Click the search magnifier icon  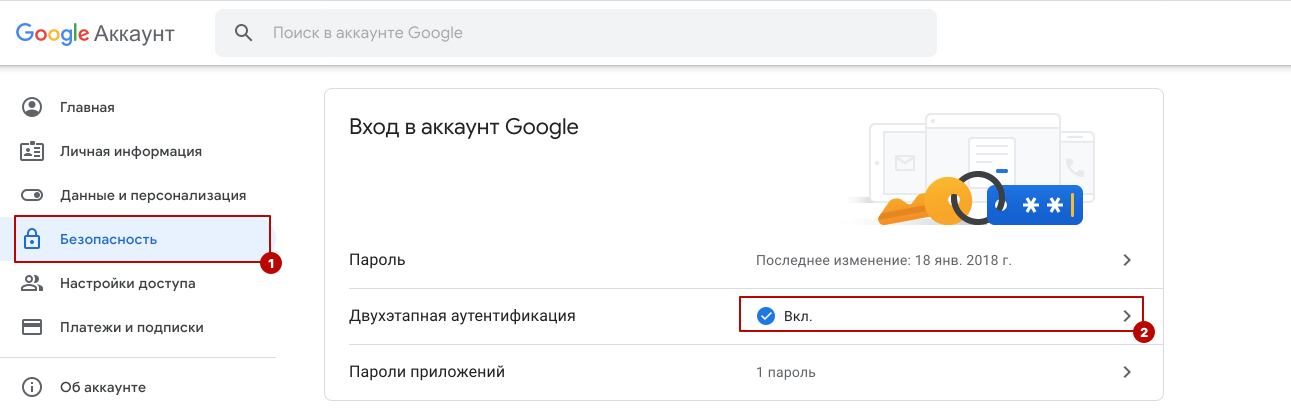click(x=244, y=33)
